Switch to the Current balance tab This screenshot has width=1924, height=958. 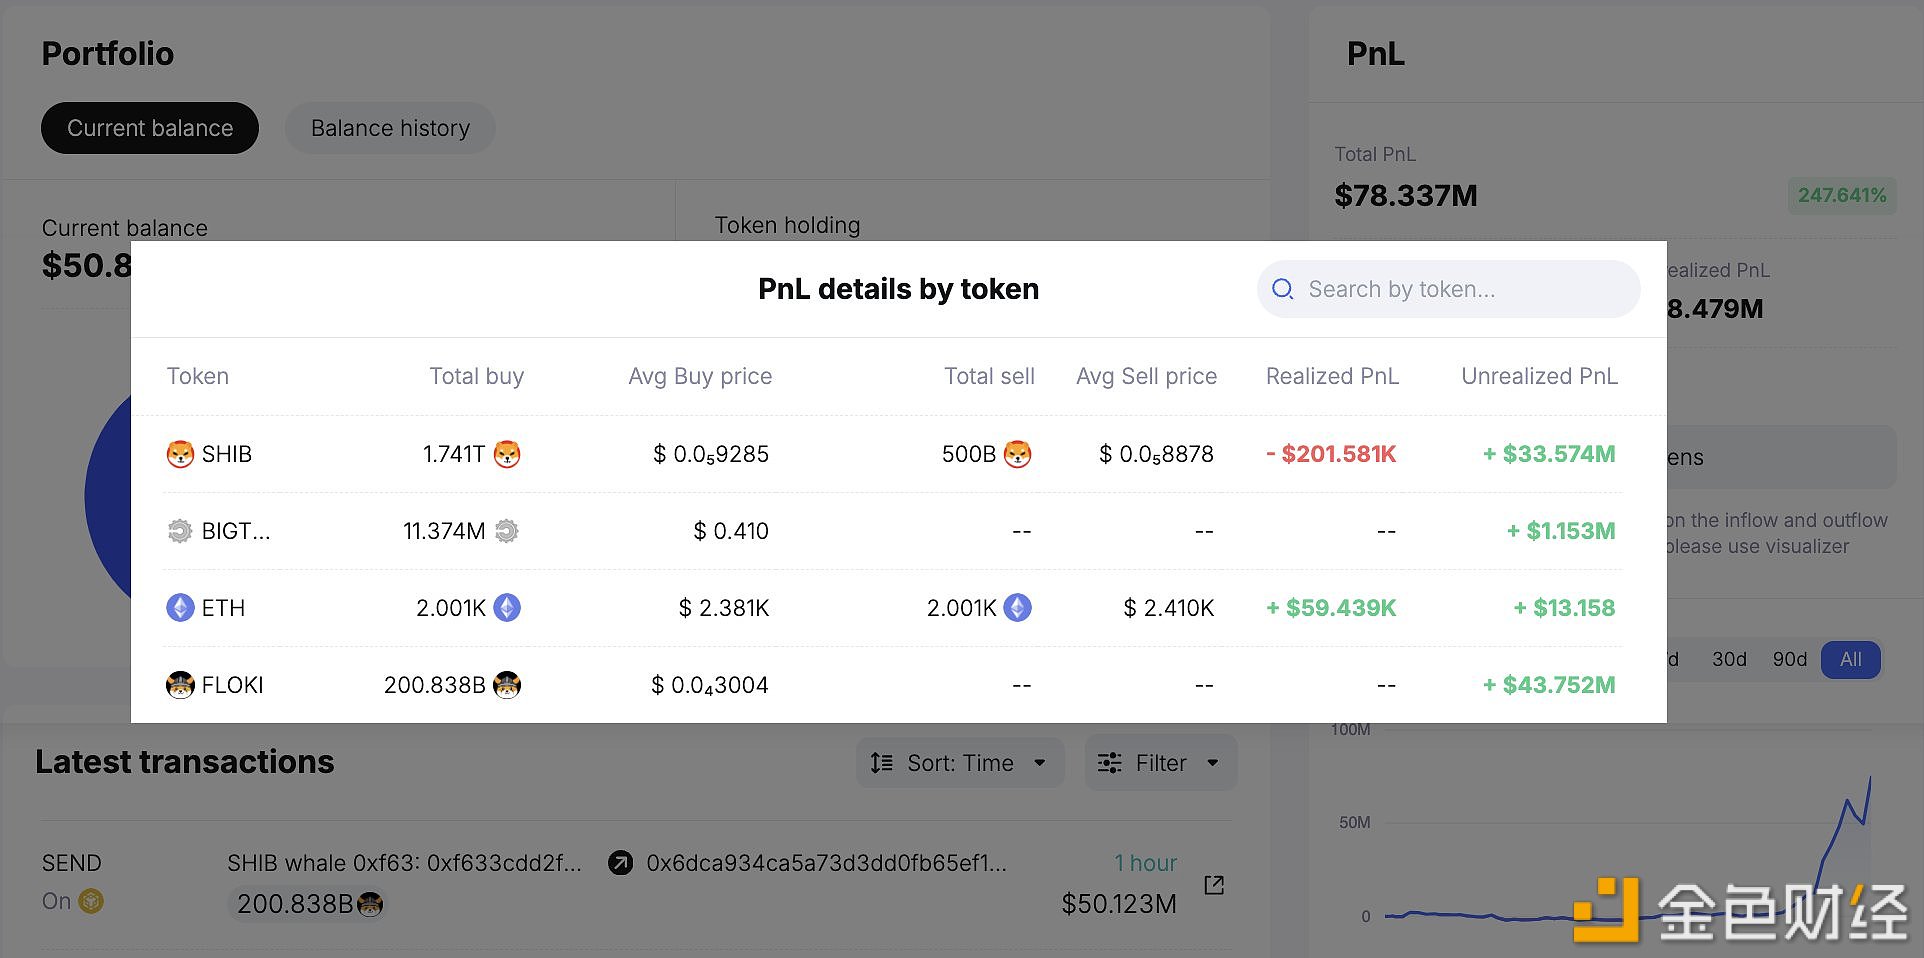click(x=150, y=128)
